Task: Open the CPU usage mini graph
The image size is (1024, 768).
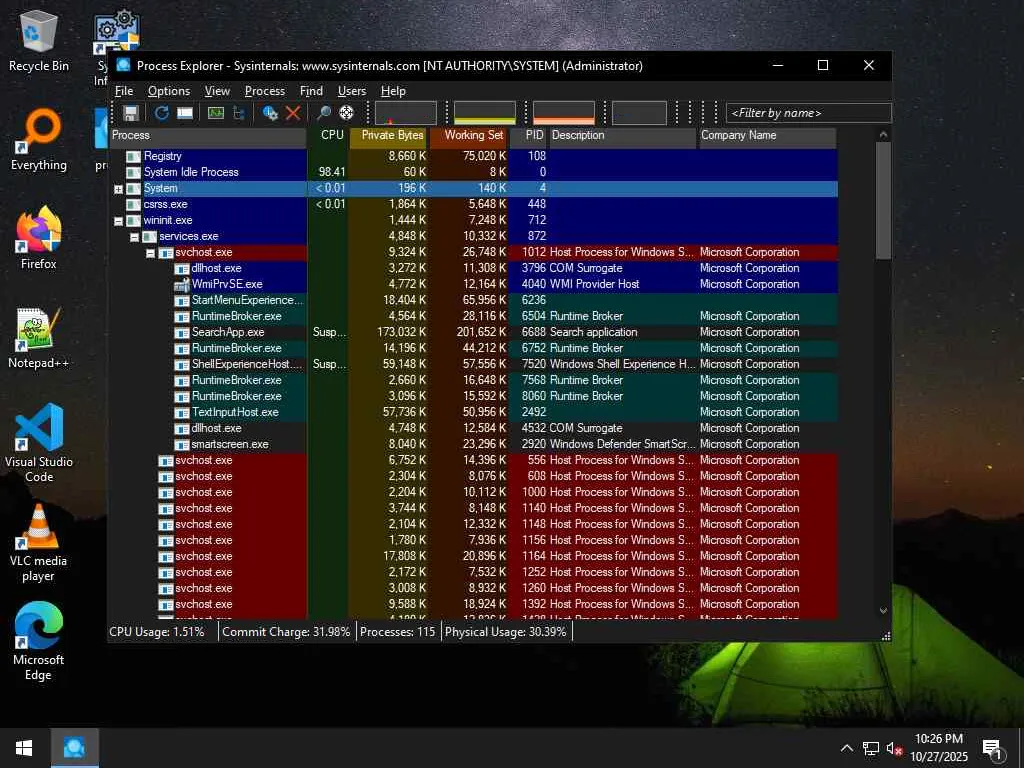Action: [x=406, y=113]
